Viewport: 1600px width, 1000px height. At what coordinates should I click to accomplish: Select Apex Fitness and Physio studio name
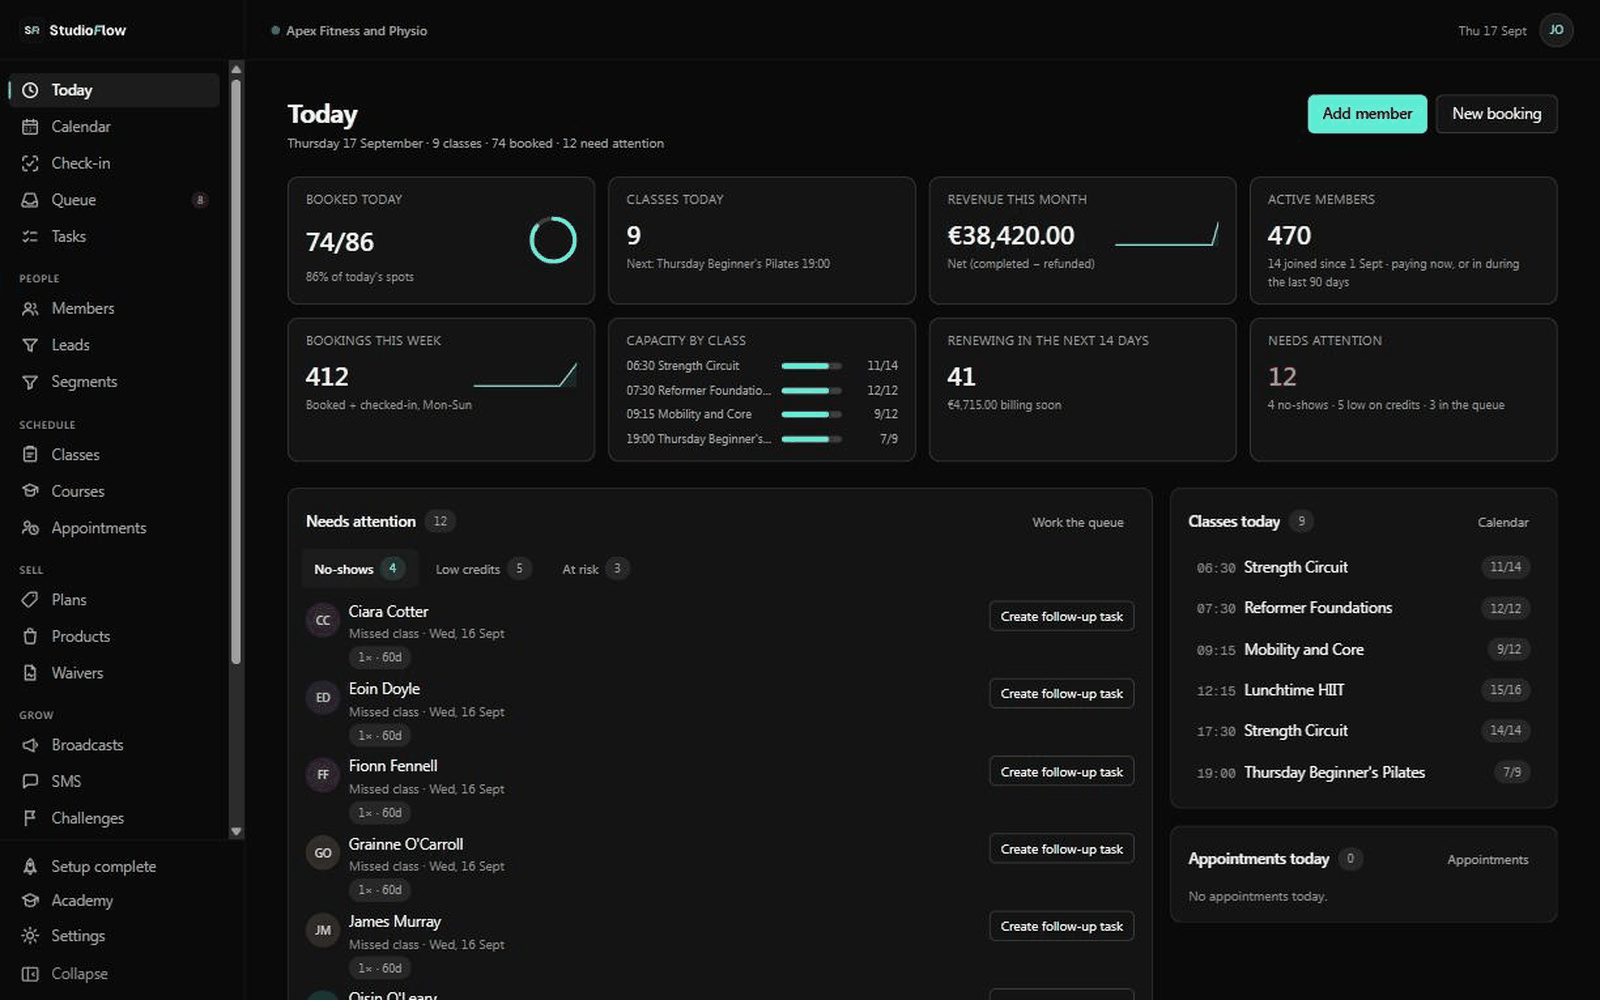point(357,31)
